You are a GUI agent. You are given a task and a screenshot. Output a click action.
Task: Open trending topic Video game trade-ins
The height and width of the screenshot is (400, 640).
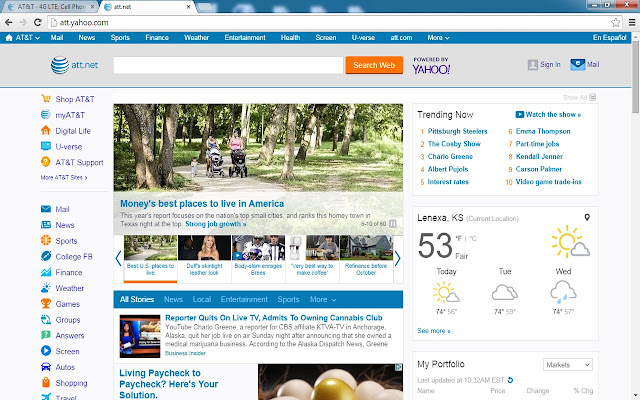[548, 182]
